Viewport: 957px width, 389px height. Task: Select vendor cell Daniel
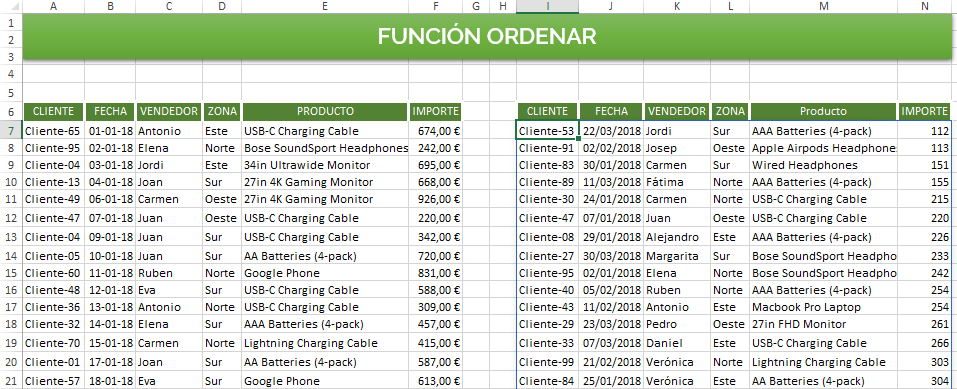tap(677, 343)
